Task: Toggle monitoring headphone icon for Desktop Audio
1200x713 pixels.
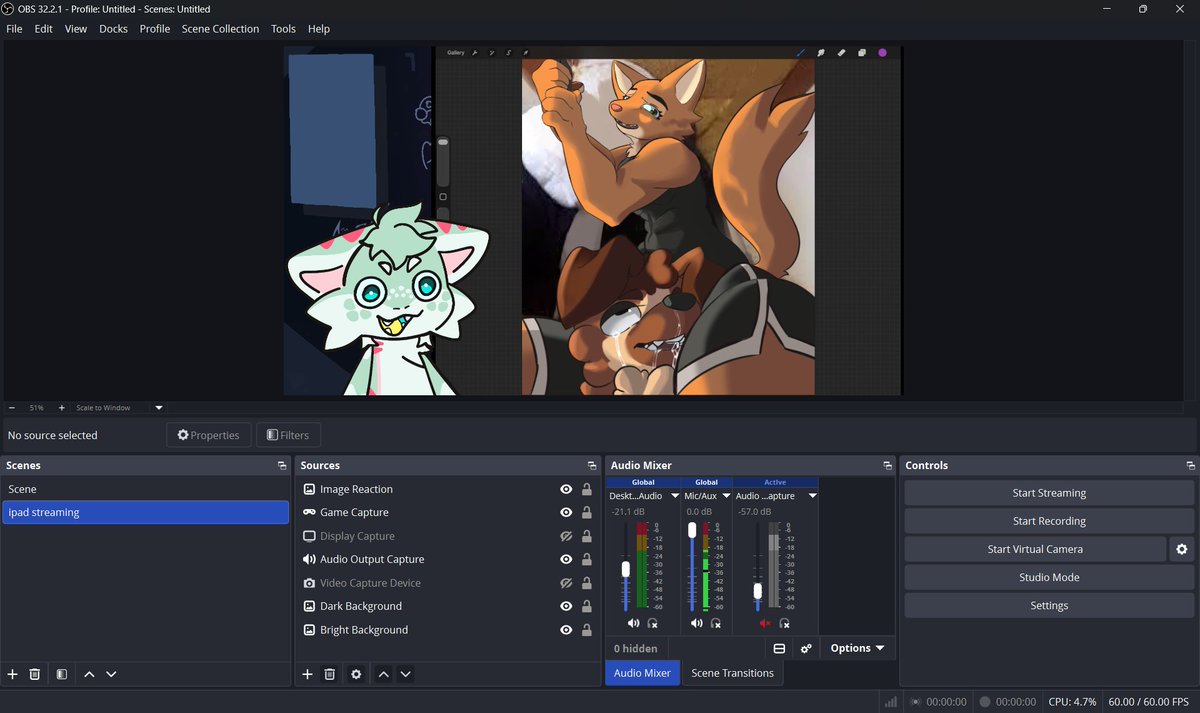Action: (653, 623)
